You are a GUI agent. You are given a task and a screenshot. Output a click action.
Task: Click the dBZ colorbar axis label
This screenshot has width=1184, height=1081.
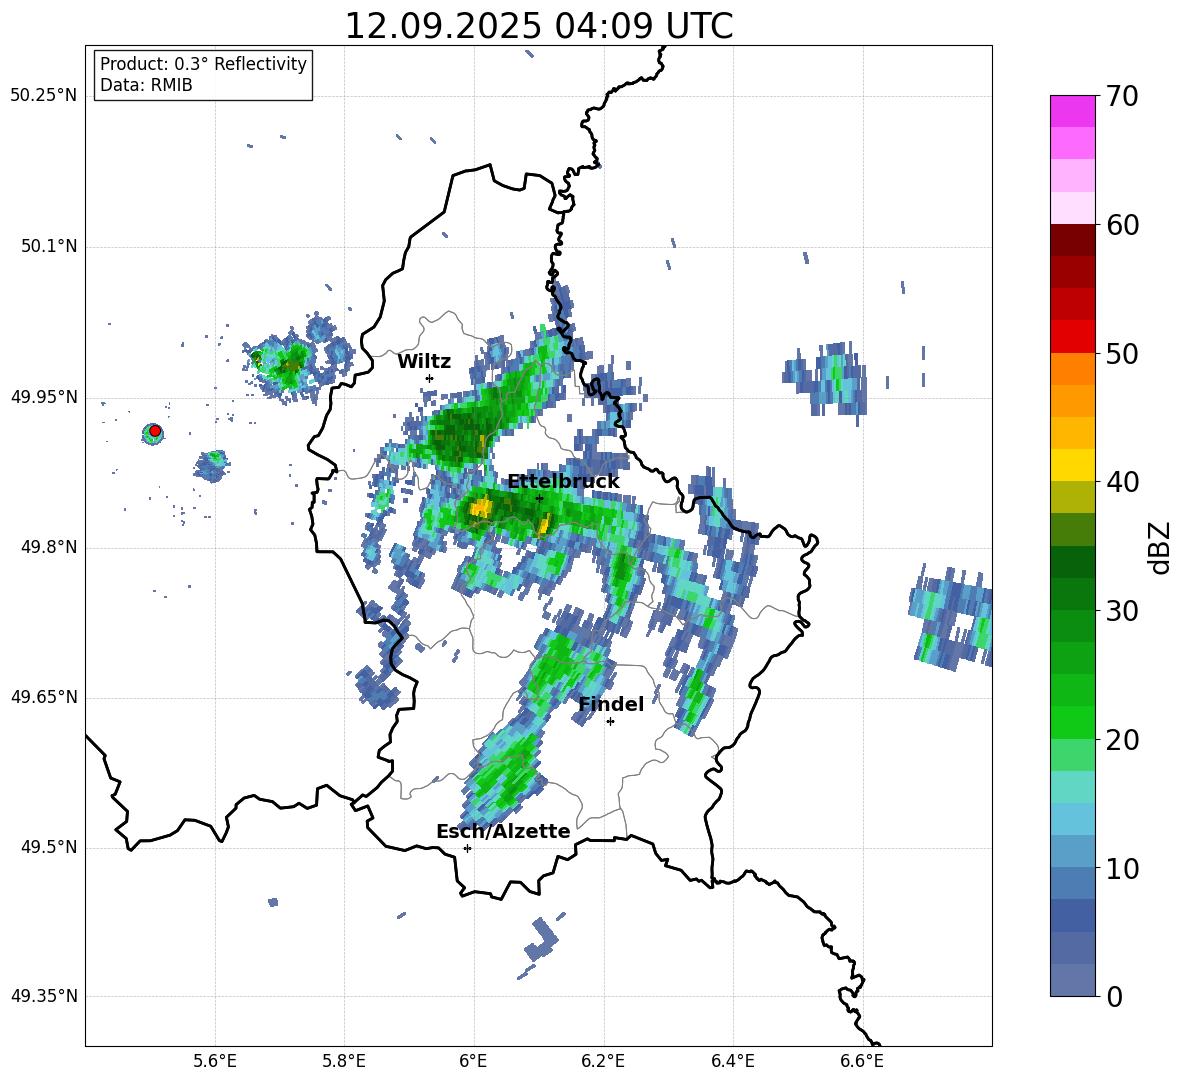(1160, 547)
